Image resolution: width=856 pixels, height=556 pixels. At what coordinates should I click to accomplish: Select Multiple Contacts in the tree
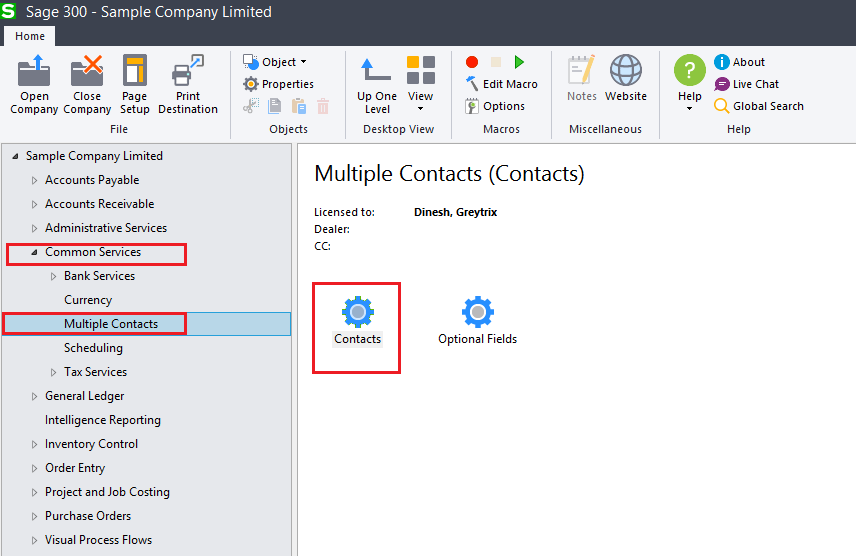[x=111, y=324]
